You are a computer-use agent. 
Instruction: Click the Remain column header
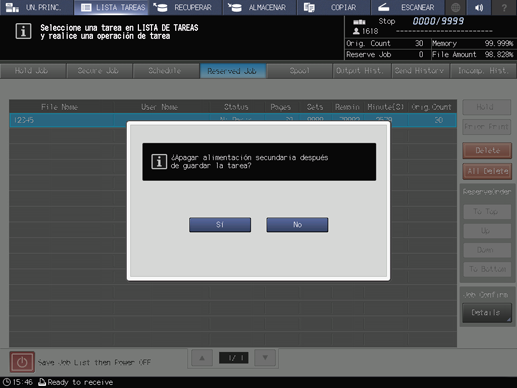pyautogui.click(x=347, y=107)
